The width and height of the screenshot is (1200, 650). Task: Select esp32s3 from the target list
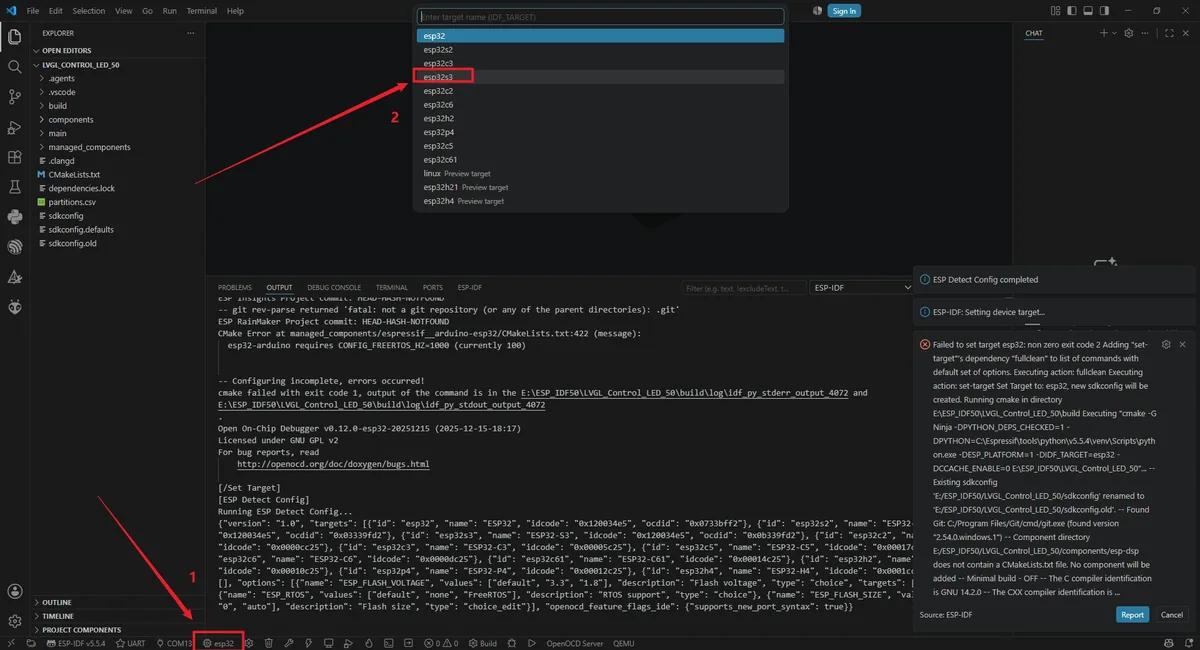pos(600,77)
